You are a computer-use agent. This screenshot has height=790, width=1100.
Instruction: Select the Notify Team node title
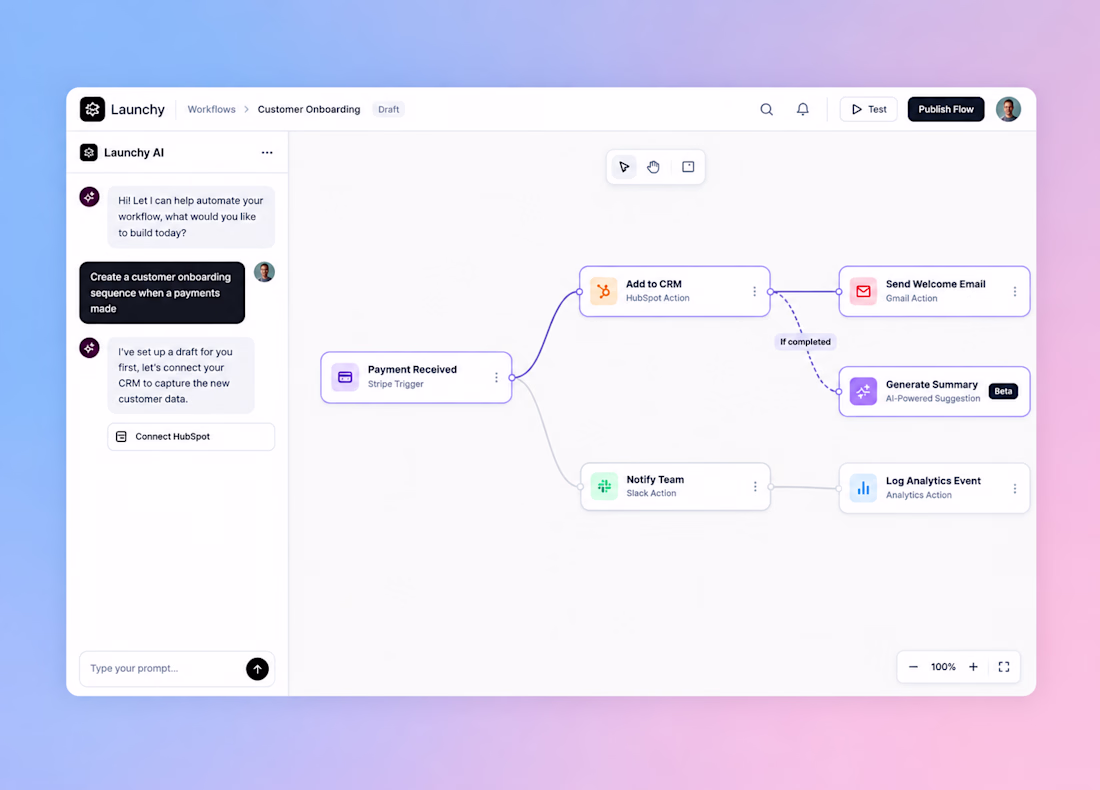tap(655, 480)
